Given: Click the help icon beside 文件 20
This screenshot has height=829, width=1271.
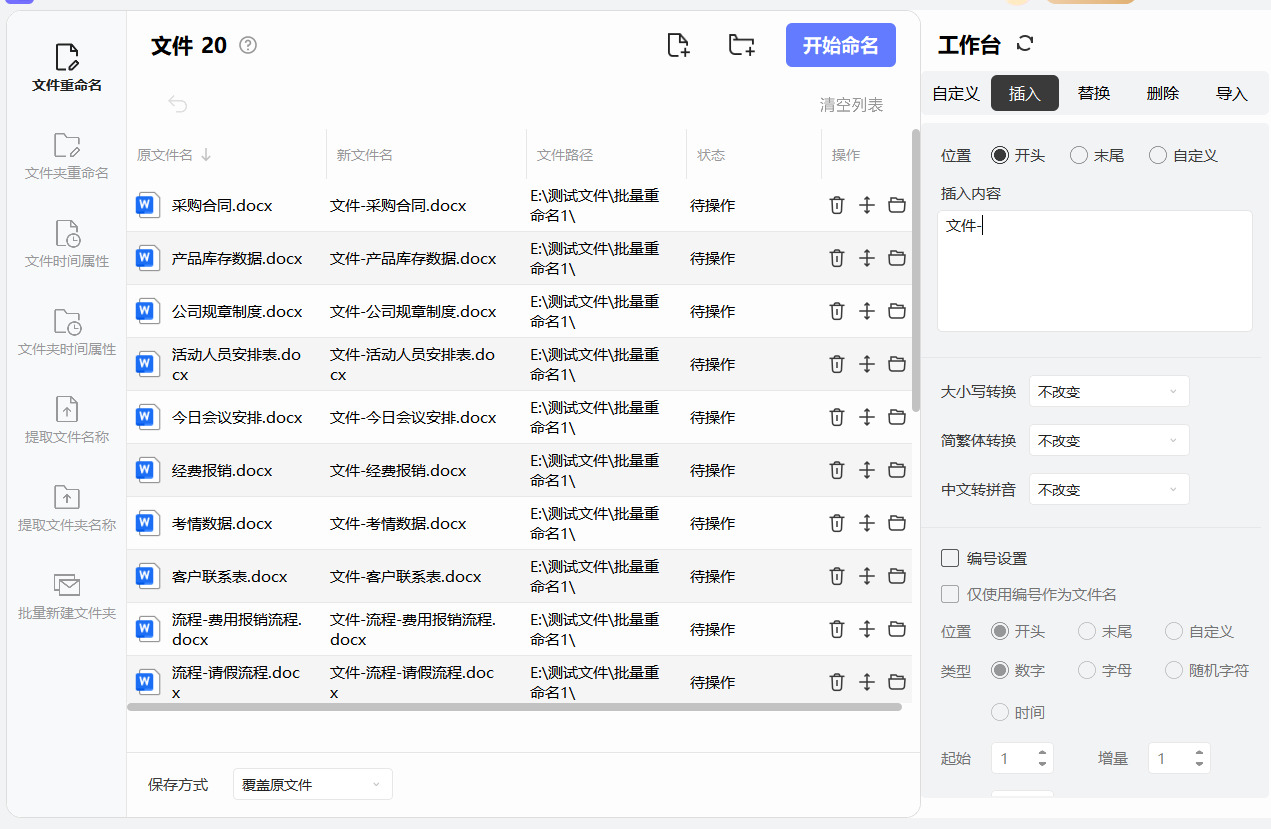Looking at the screenshot, I should [248, 45].
